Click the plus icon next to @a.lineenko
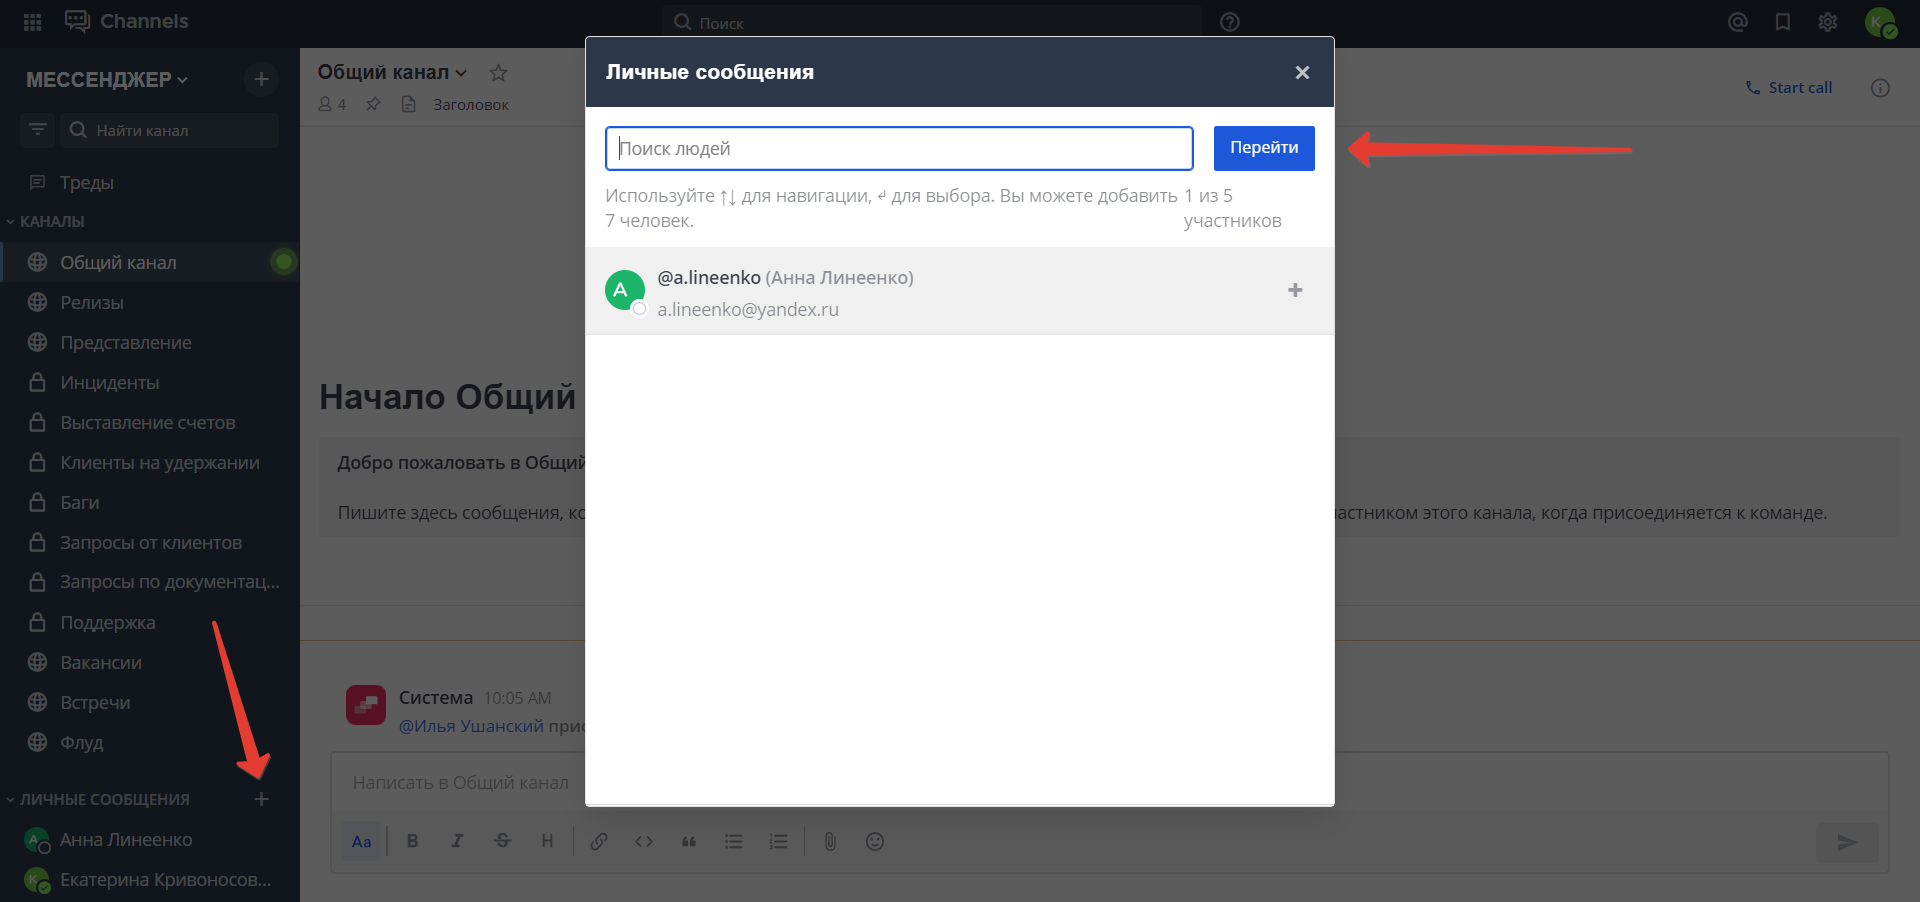This screenshot has height=902, width=1920. [x=1295, y=290]
